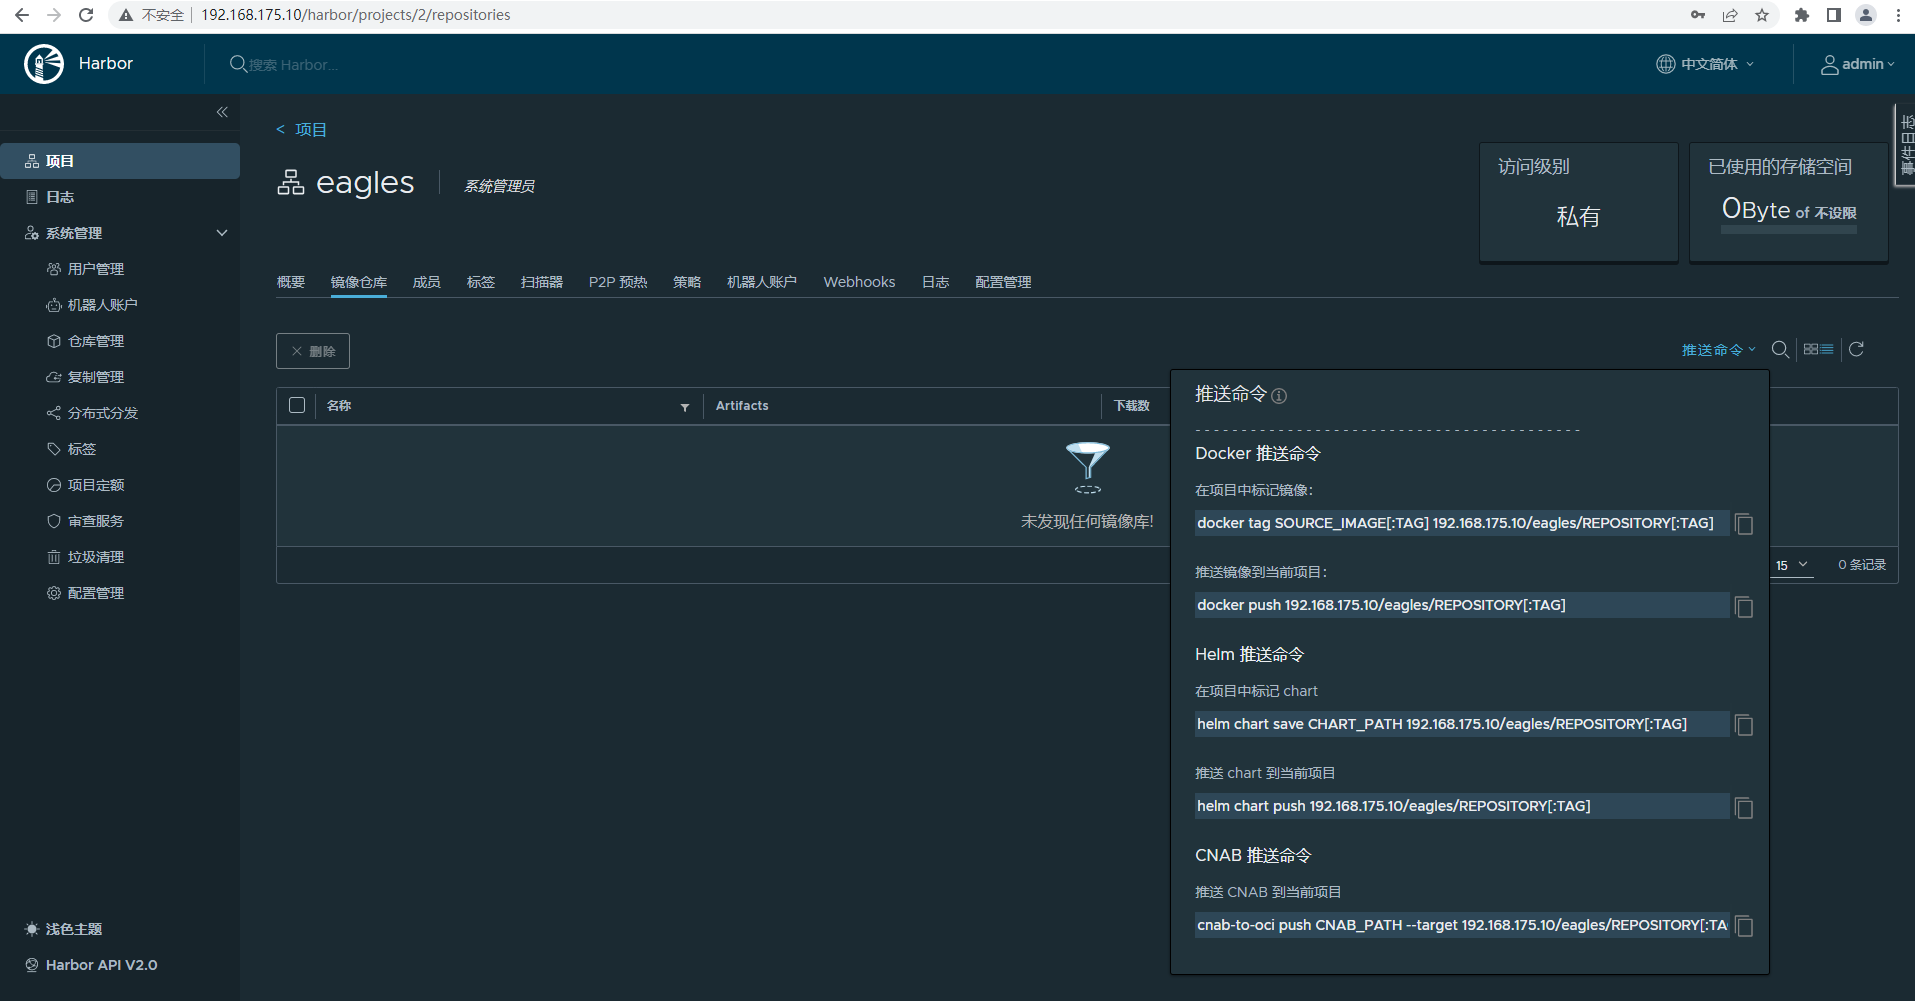Switch to 标签 tab in project
1915x1001 pixels.
point(481,282)
